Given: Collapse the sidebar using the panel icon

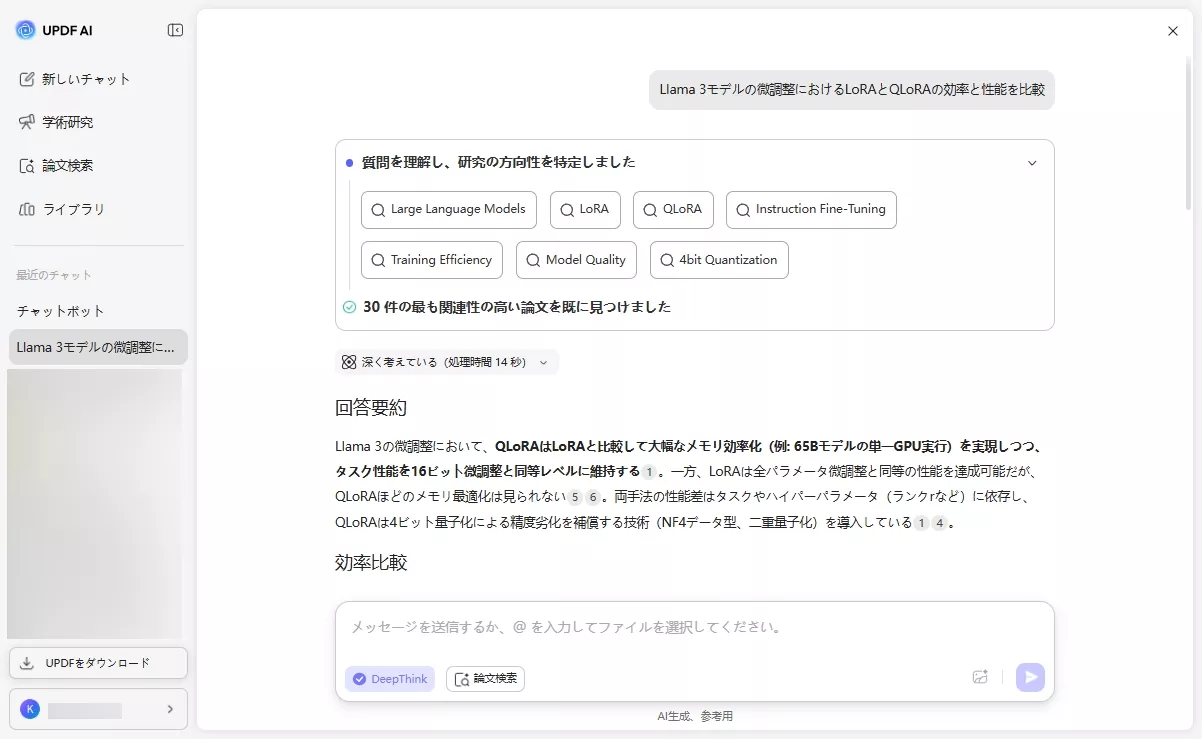Looking at the screenshot, I should point(175,30).
